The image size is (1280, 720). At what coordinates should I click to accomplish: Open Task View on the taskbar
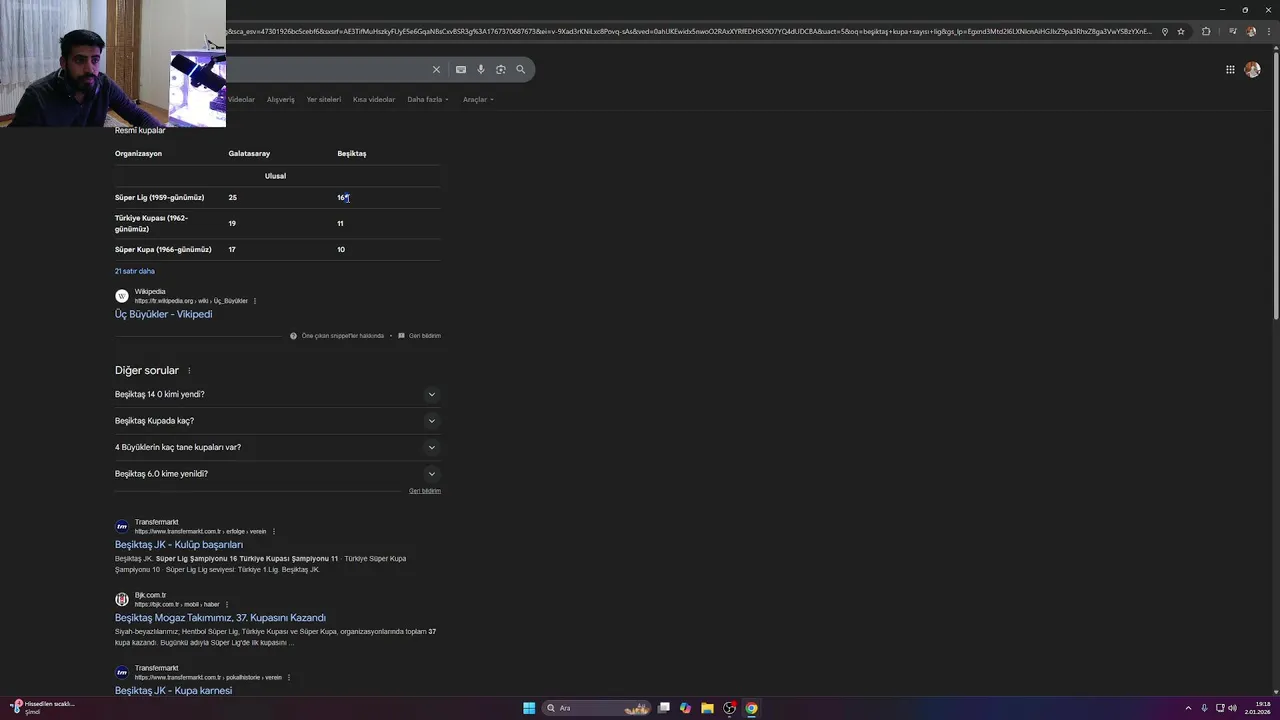tap(663, 708)
